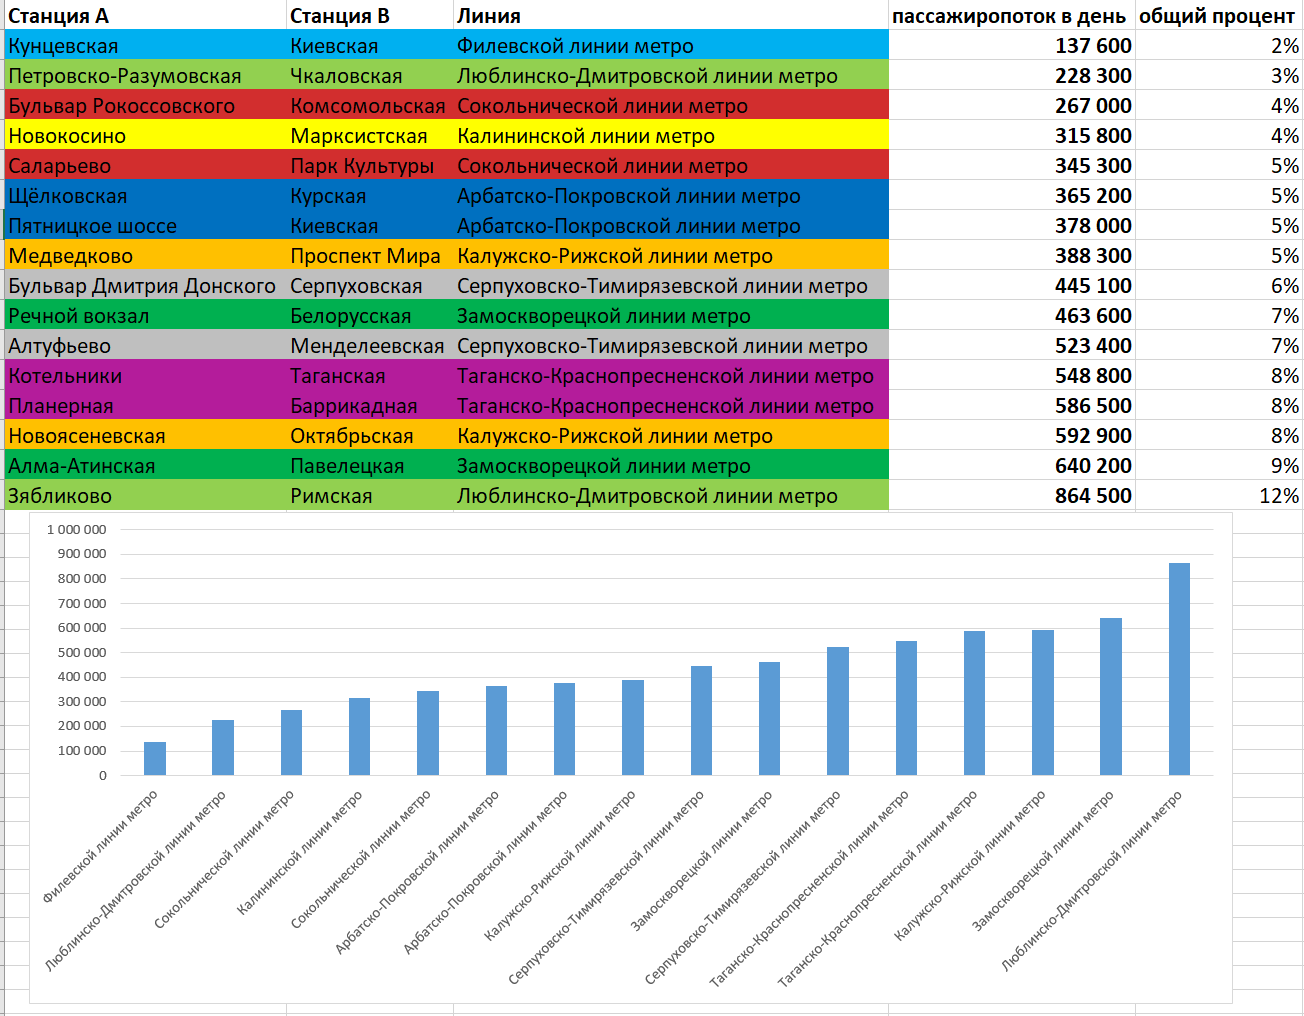Select the shortest chart bar, Филевской
This screenshot has height=1016, width=1304.
(155, 758)
